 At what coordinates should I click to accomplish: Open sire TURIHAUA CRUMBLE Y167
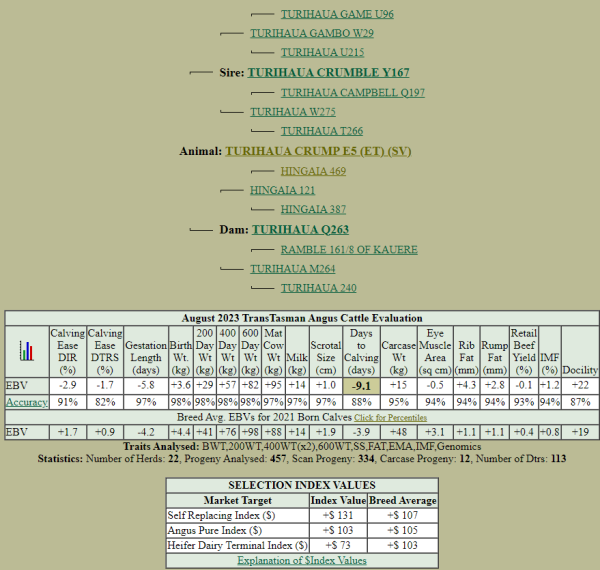(328, 73)
